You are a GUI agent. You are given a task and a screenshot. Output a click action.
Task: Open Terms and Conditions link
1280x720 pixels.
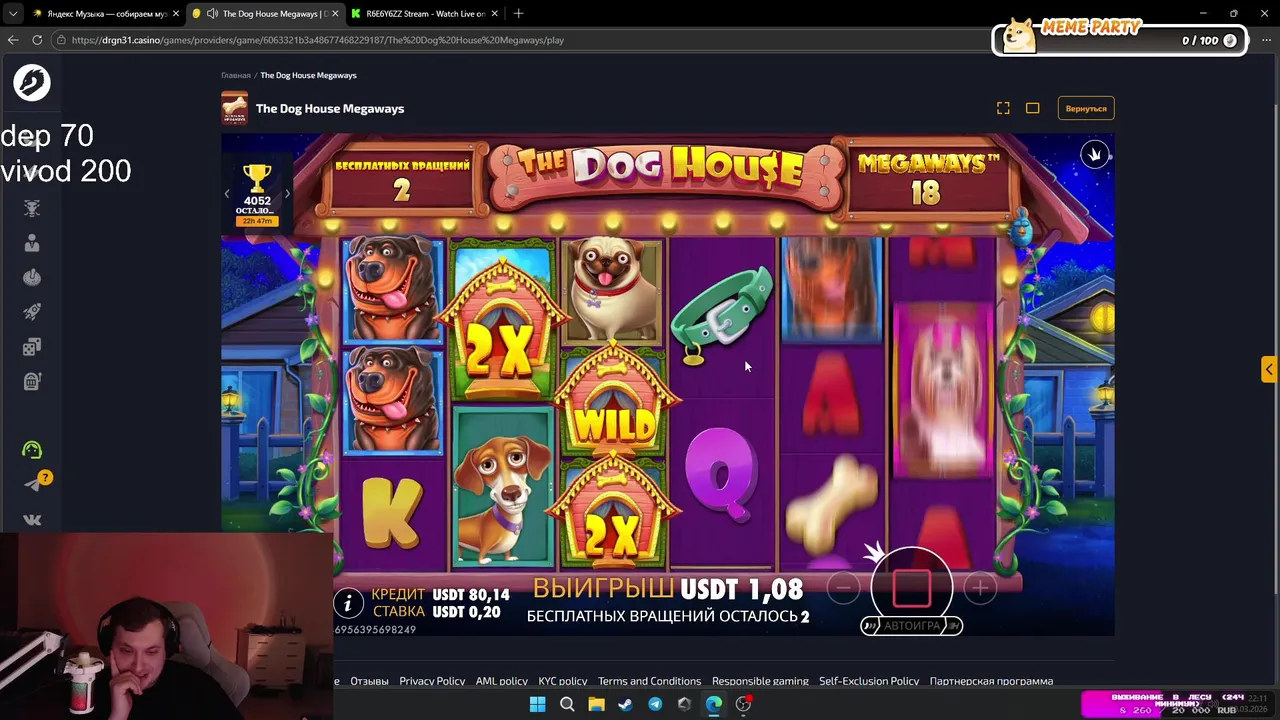pyautogui.click(x=649, y=681)
